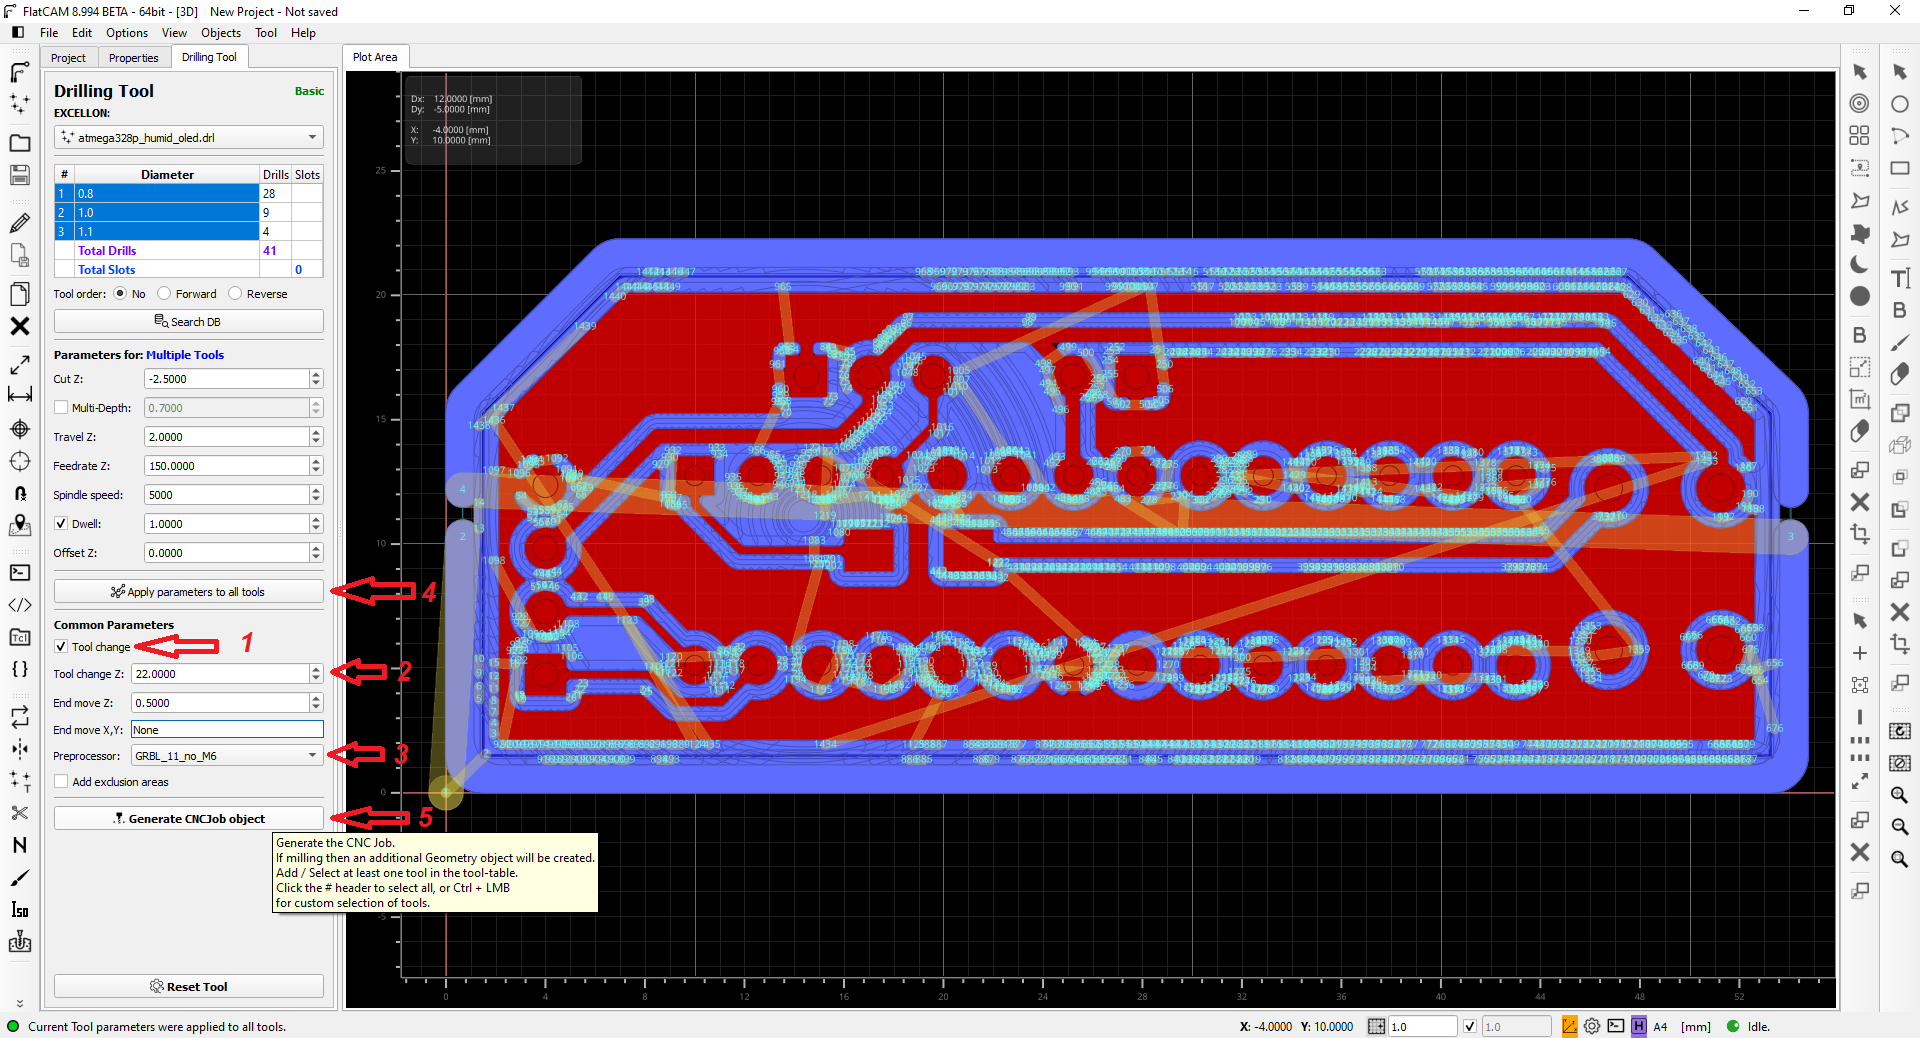This screenshot has width=1920, height=1038.
Task: Click the Add Circle icon in far-right toolbar
Action: pos(1900,103)
